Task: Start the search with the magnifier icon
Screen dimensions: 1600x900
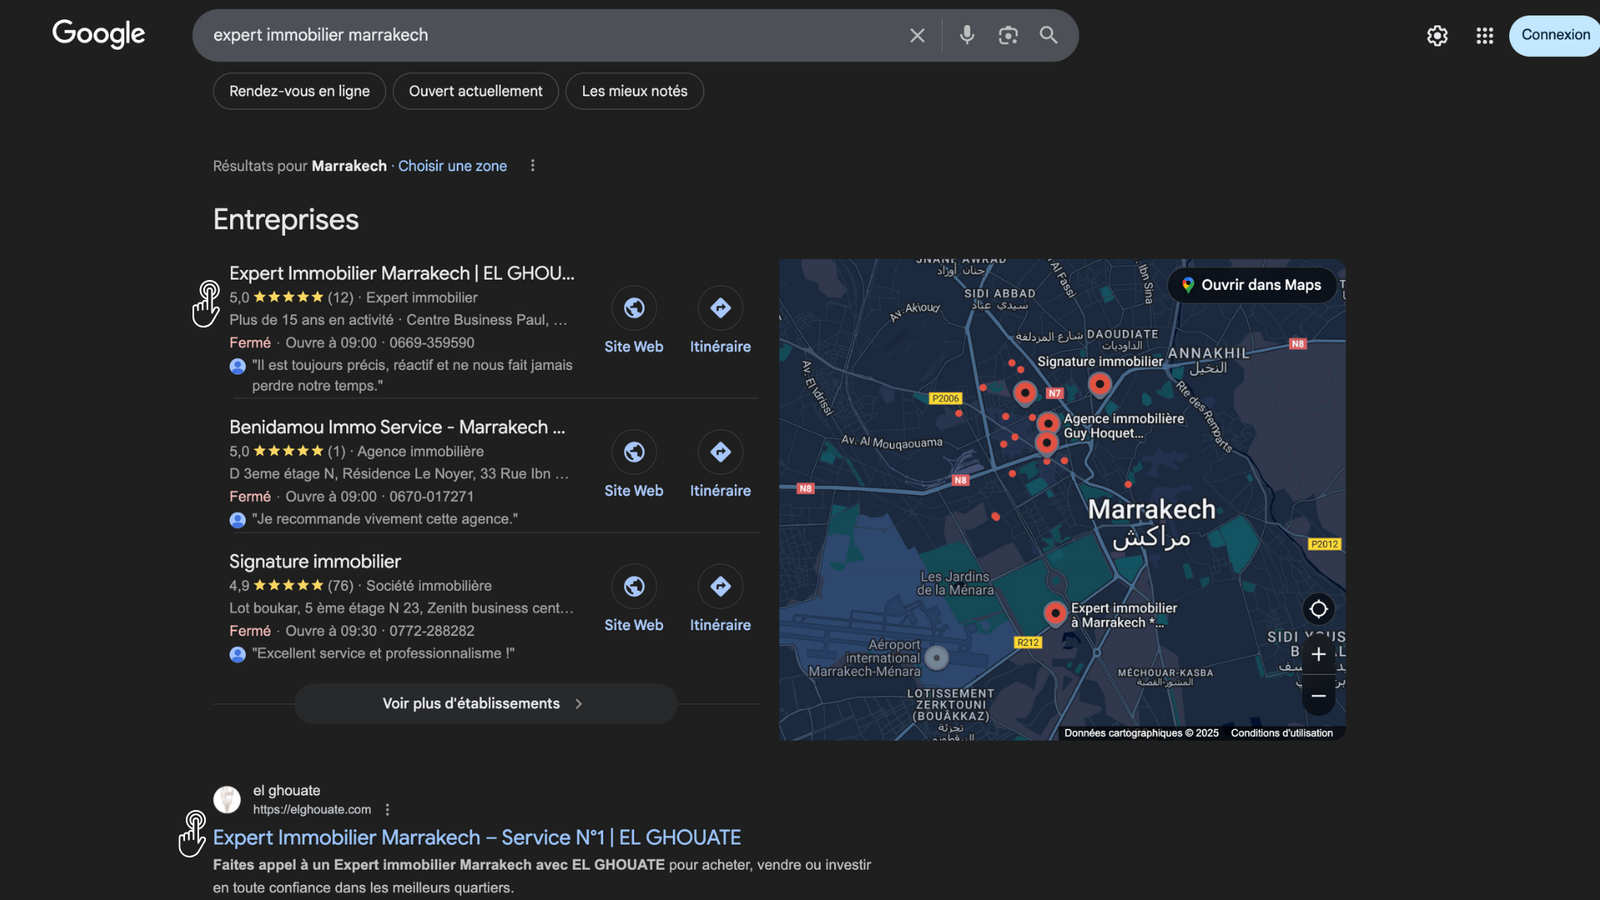Action: (x=1048, y=35)
